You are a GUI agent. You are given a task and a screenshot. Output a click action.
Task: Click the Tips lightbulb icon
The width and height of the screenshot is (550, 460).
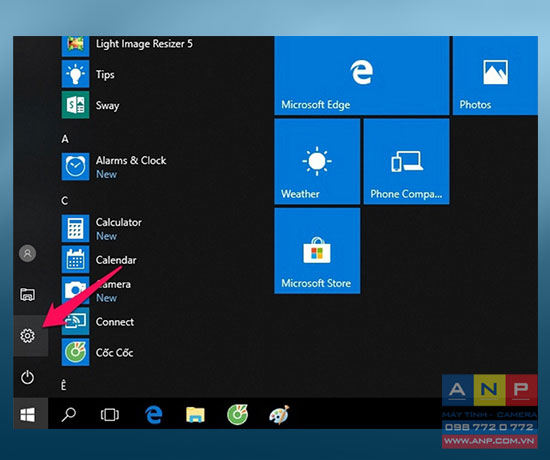coord(75,74)
